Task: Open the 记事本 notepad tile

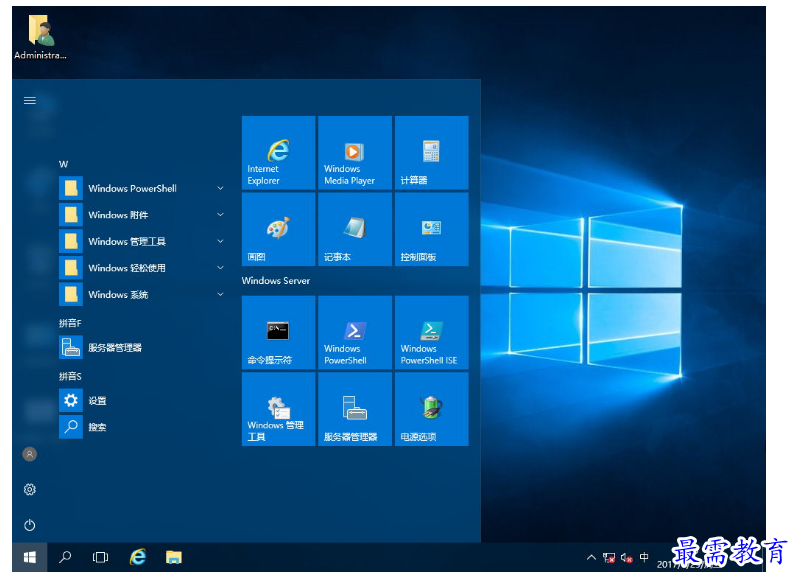Action: click(x=355, y=229)
